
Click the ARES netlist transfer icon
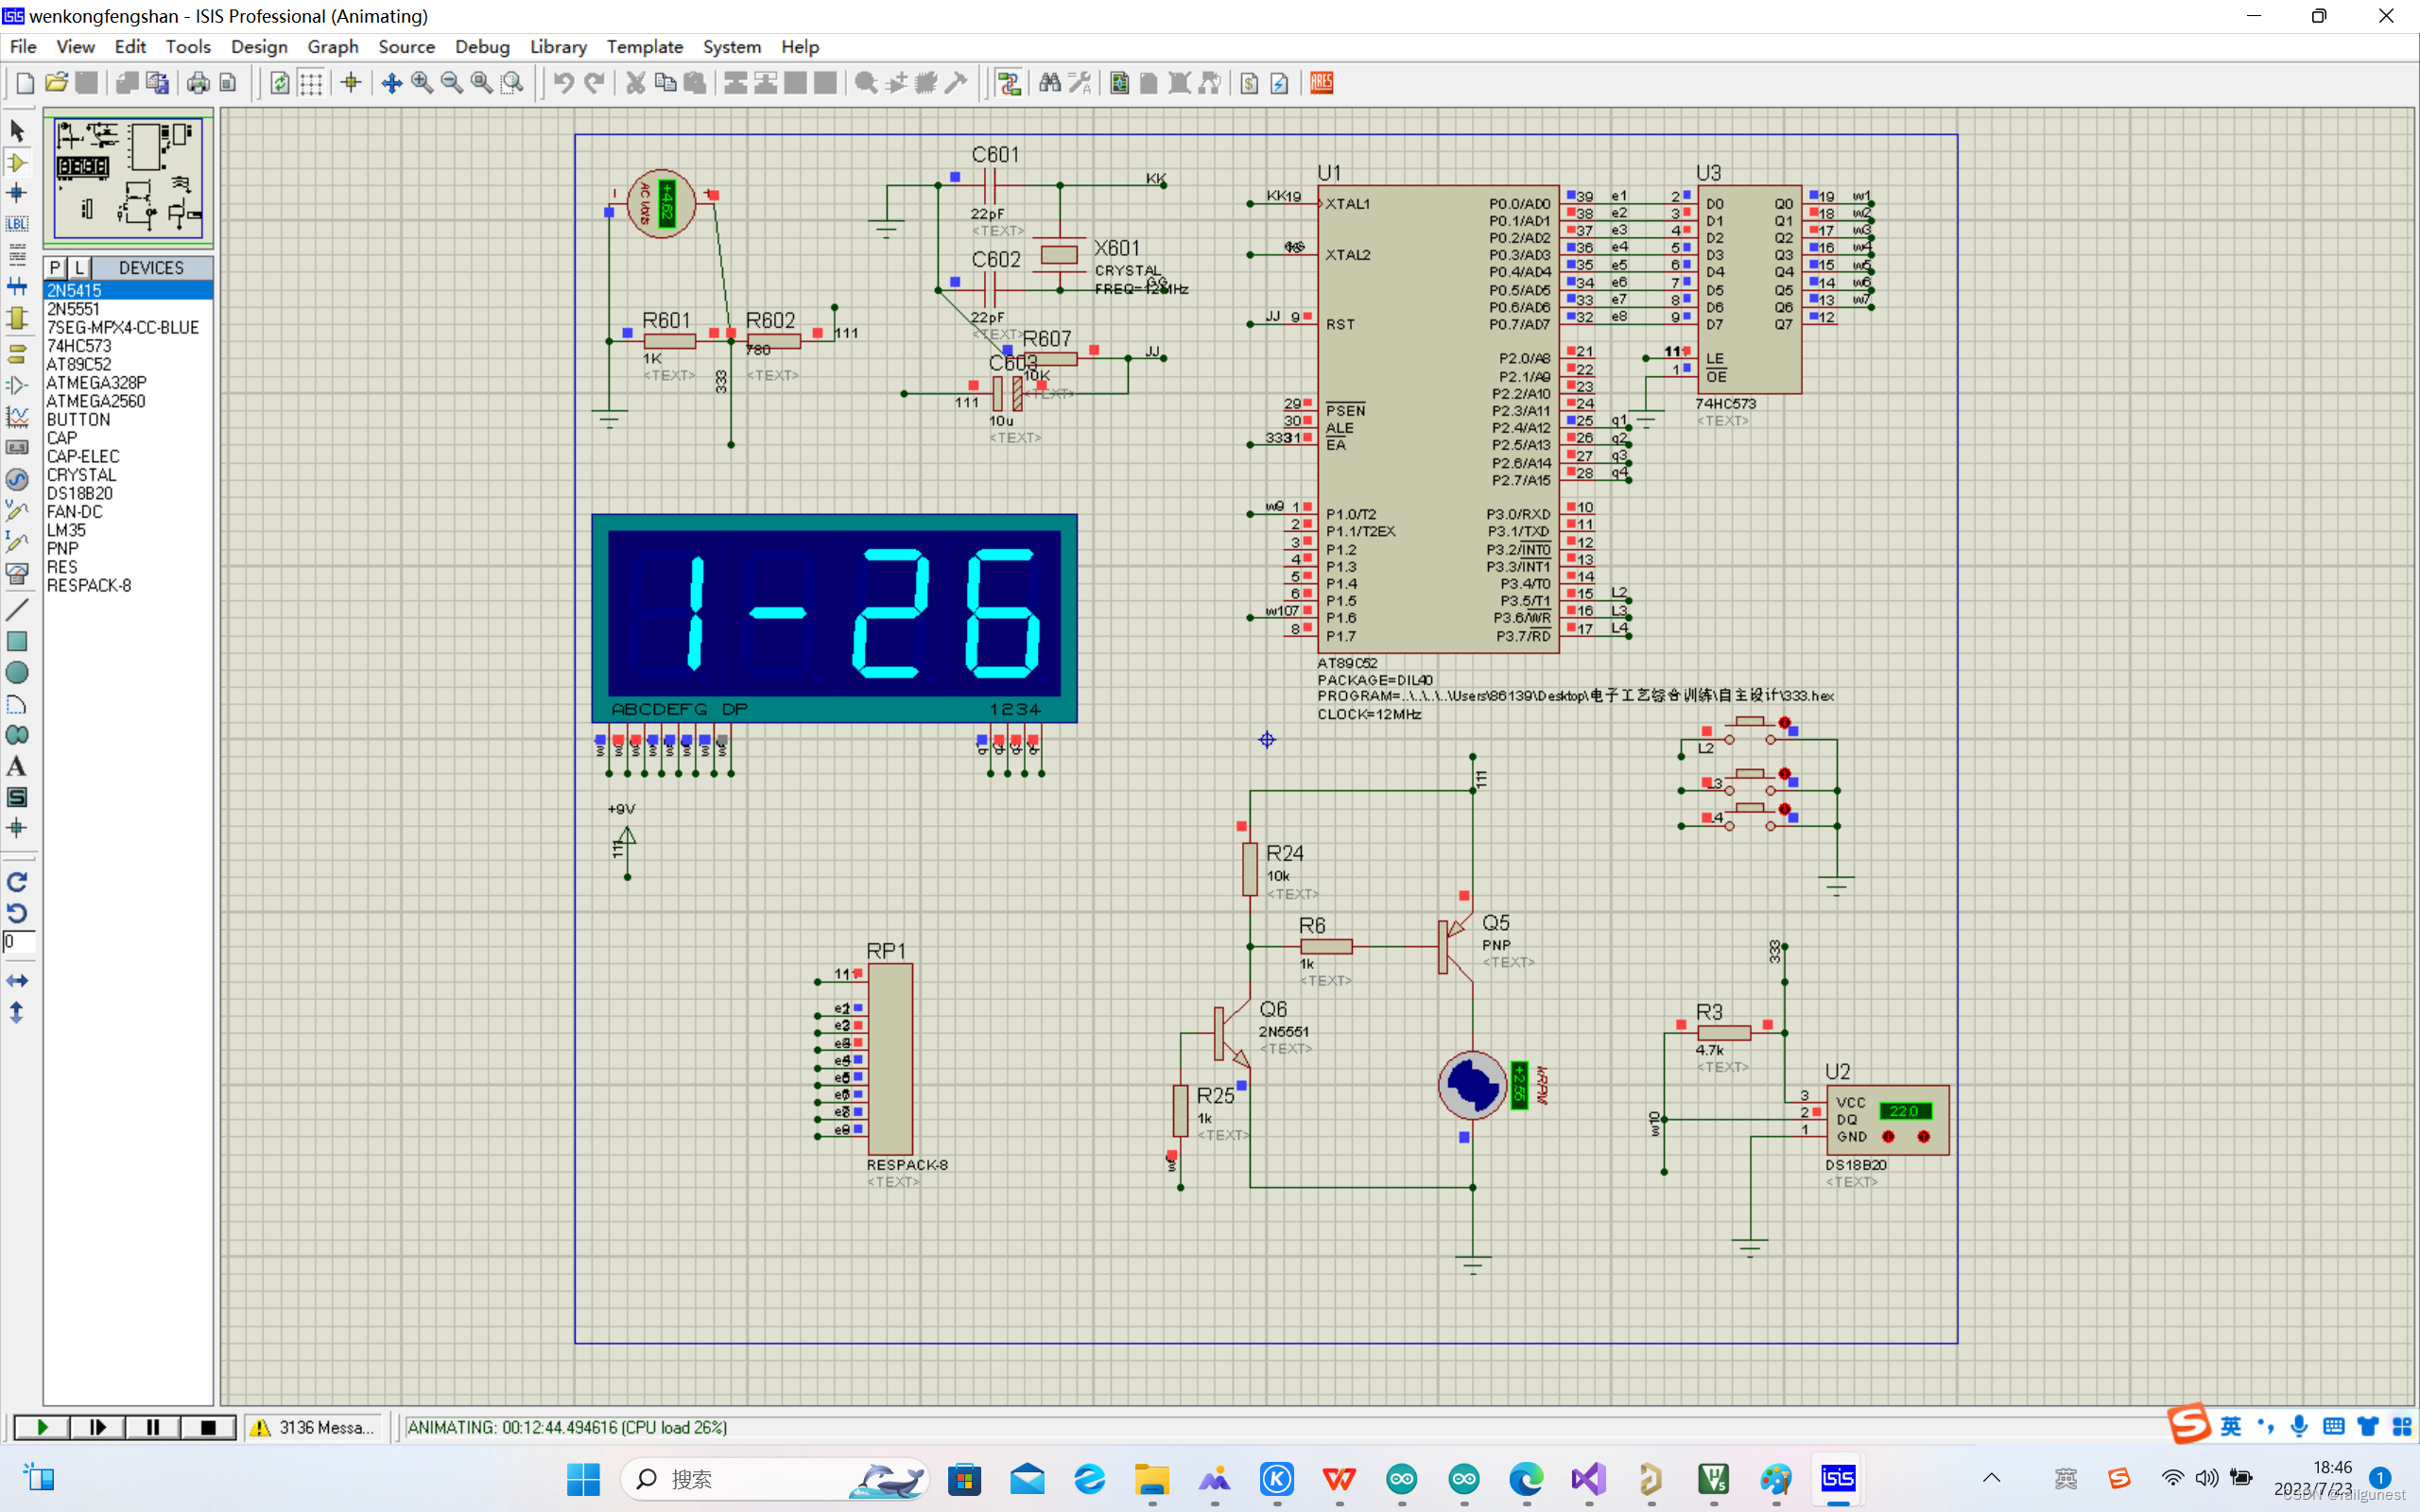pyautogui.click(x=1321, y=83)
